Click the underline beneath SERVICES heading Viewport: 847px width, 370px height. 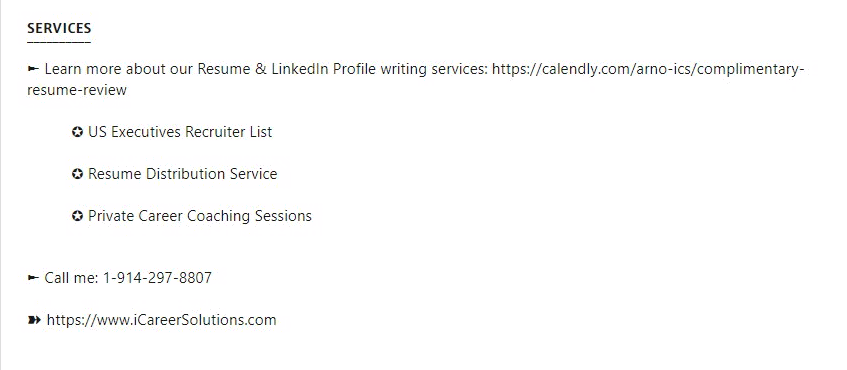click(59, 42)
